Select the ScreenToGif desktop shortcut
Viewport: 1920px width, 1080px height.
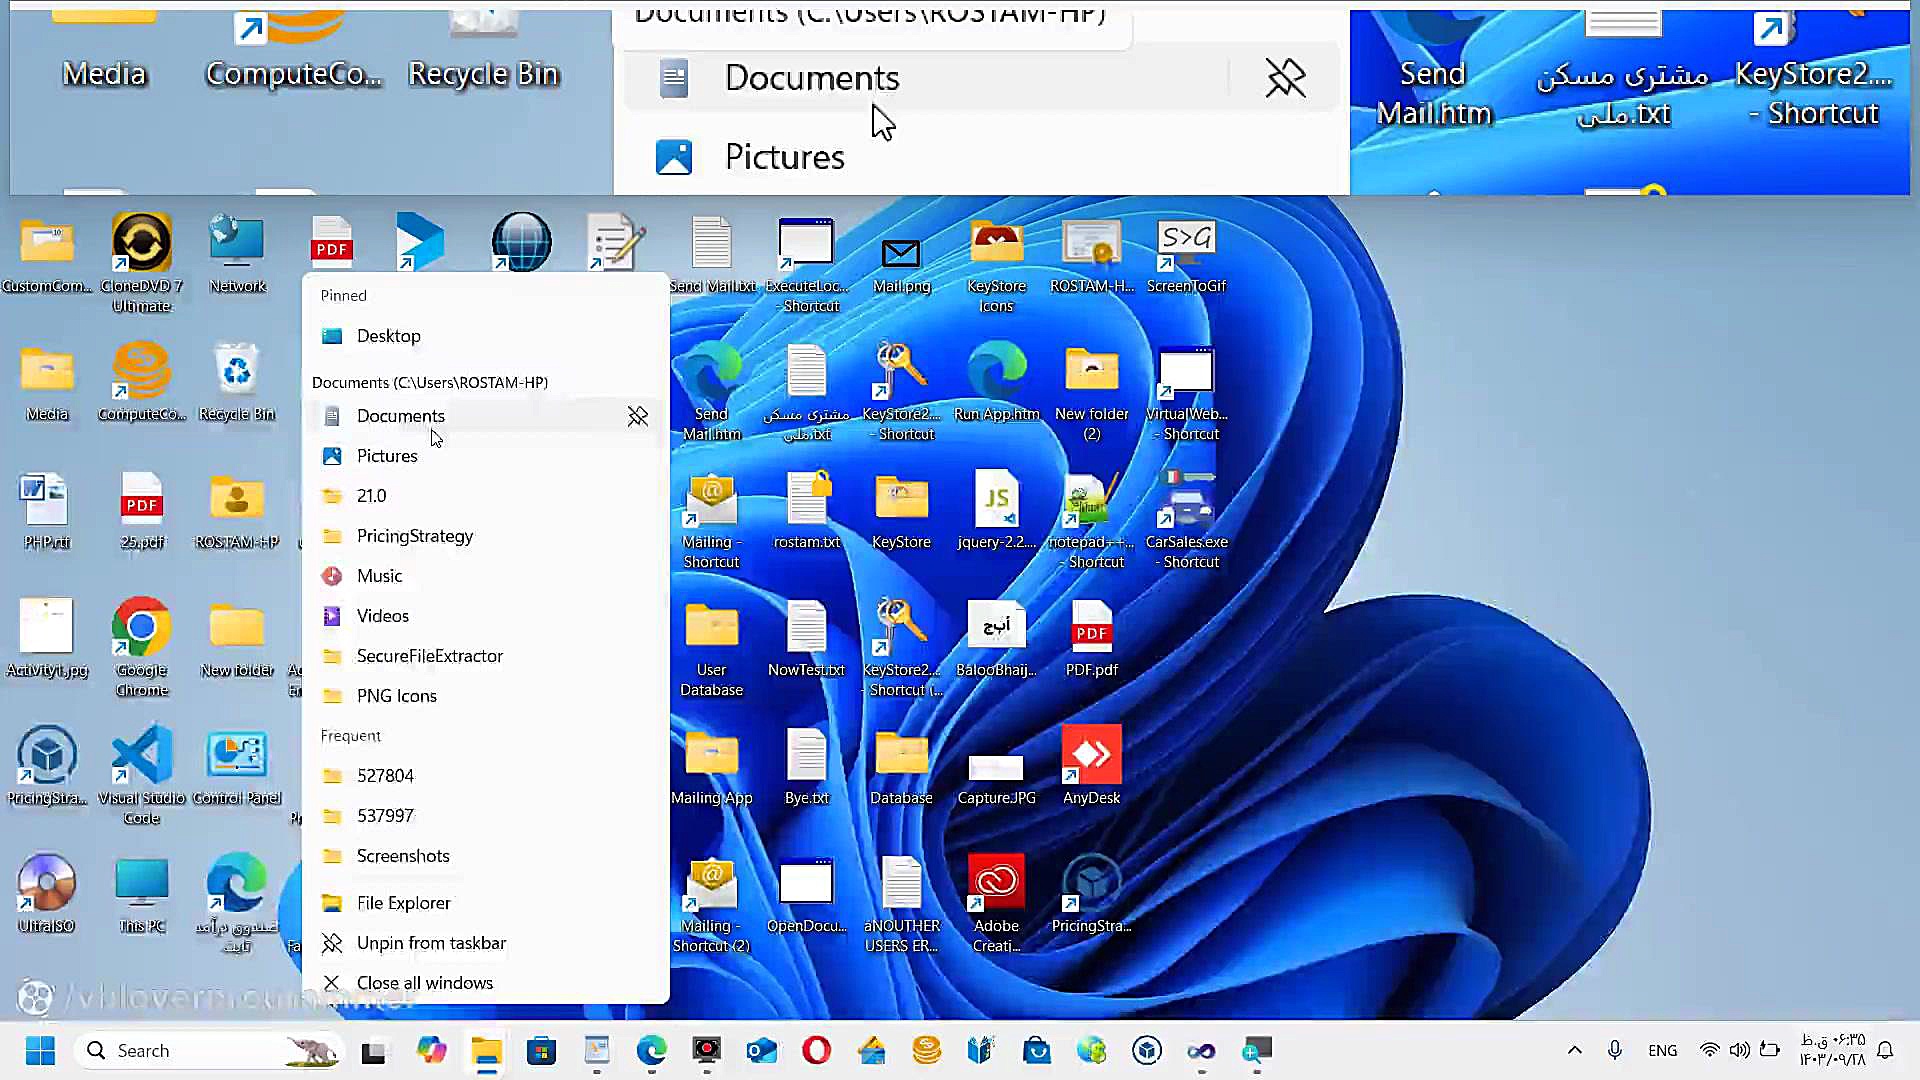(x=1186, y=254)
